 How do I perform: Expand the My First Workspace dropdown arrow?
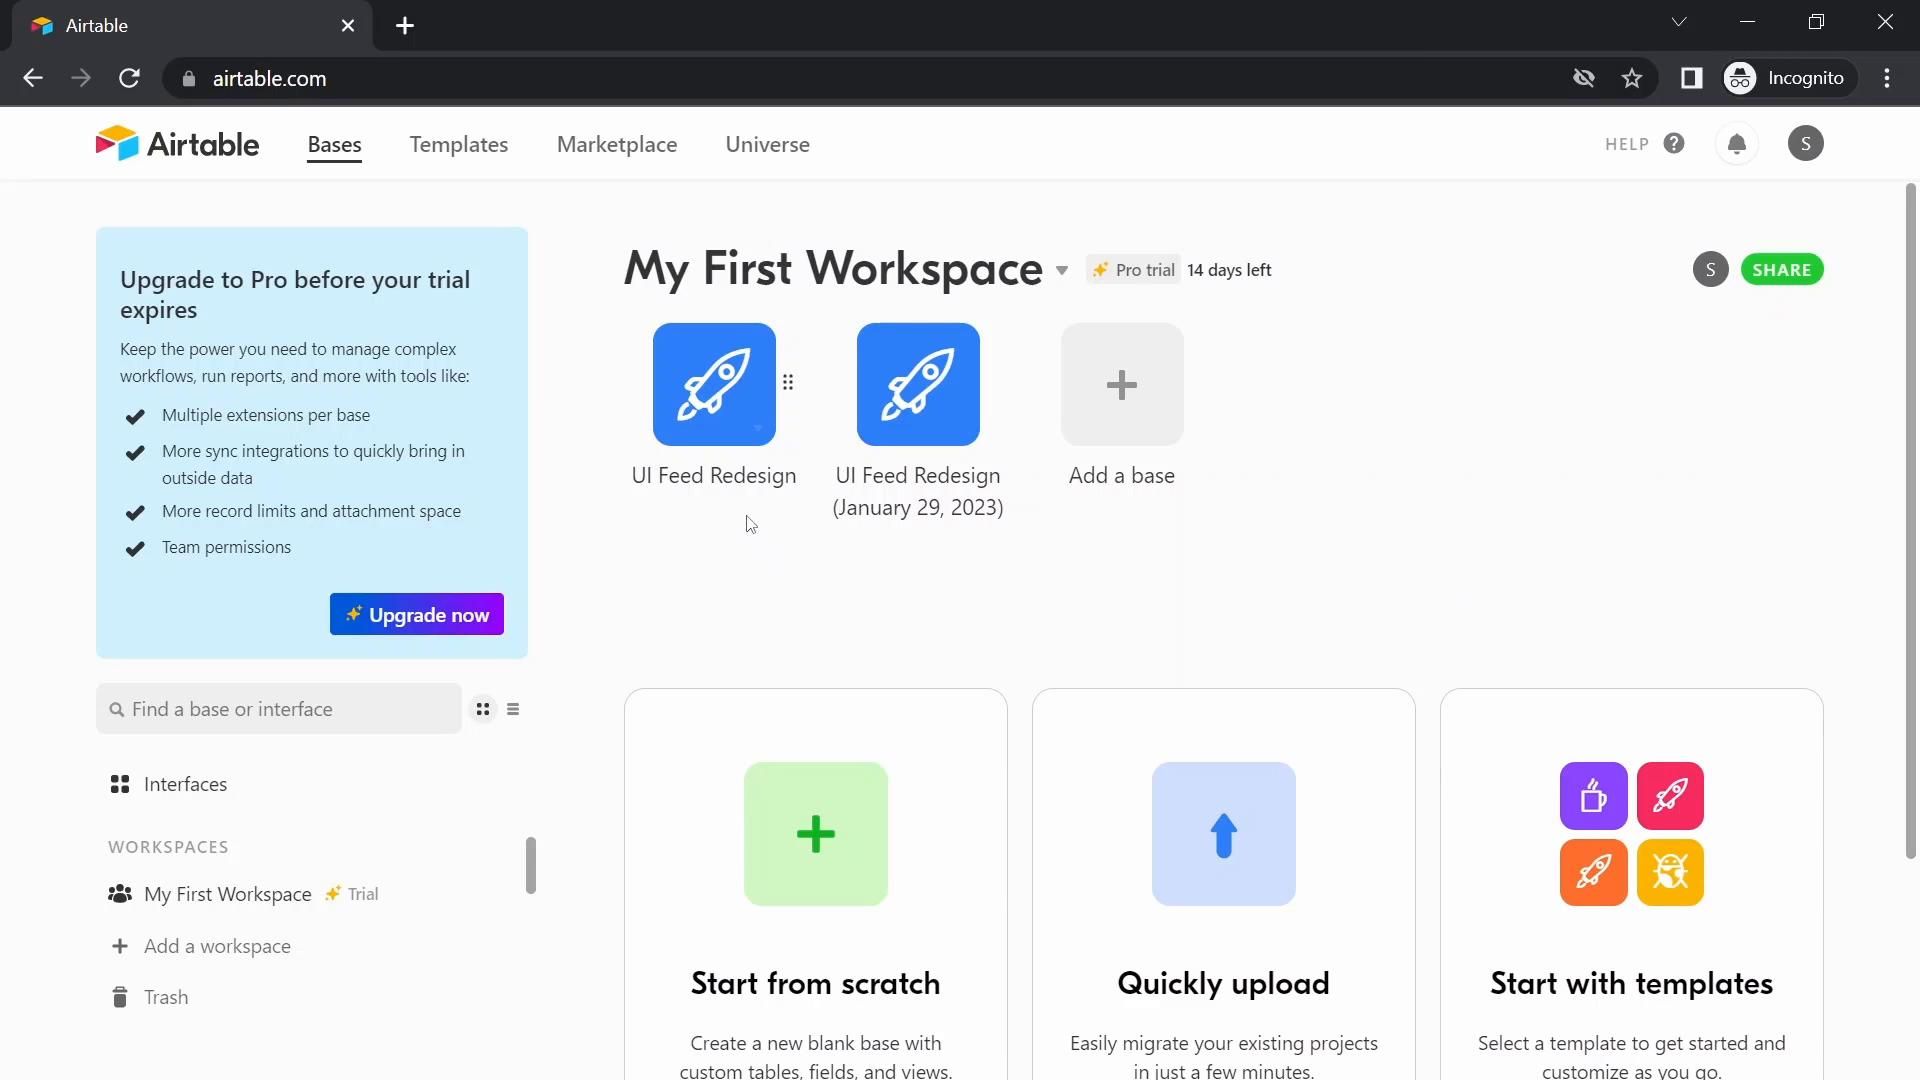pyautogui.click(x=1062, y=270)
